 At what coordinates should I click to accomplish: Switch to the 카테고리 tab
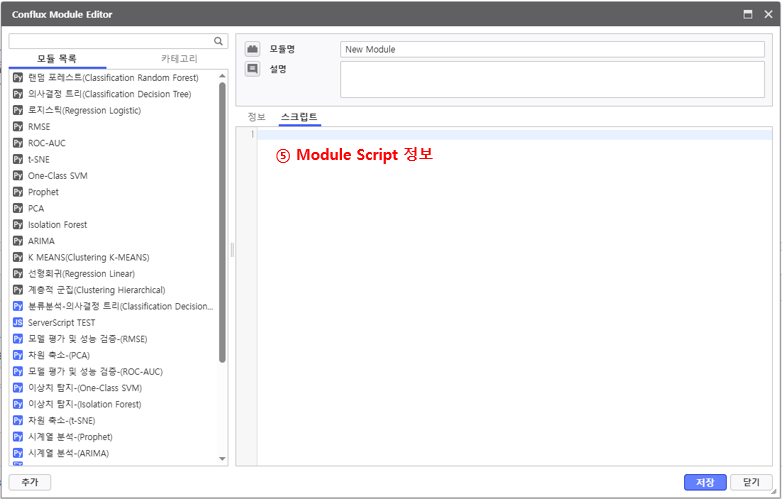coord(173,59)
